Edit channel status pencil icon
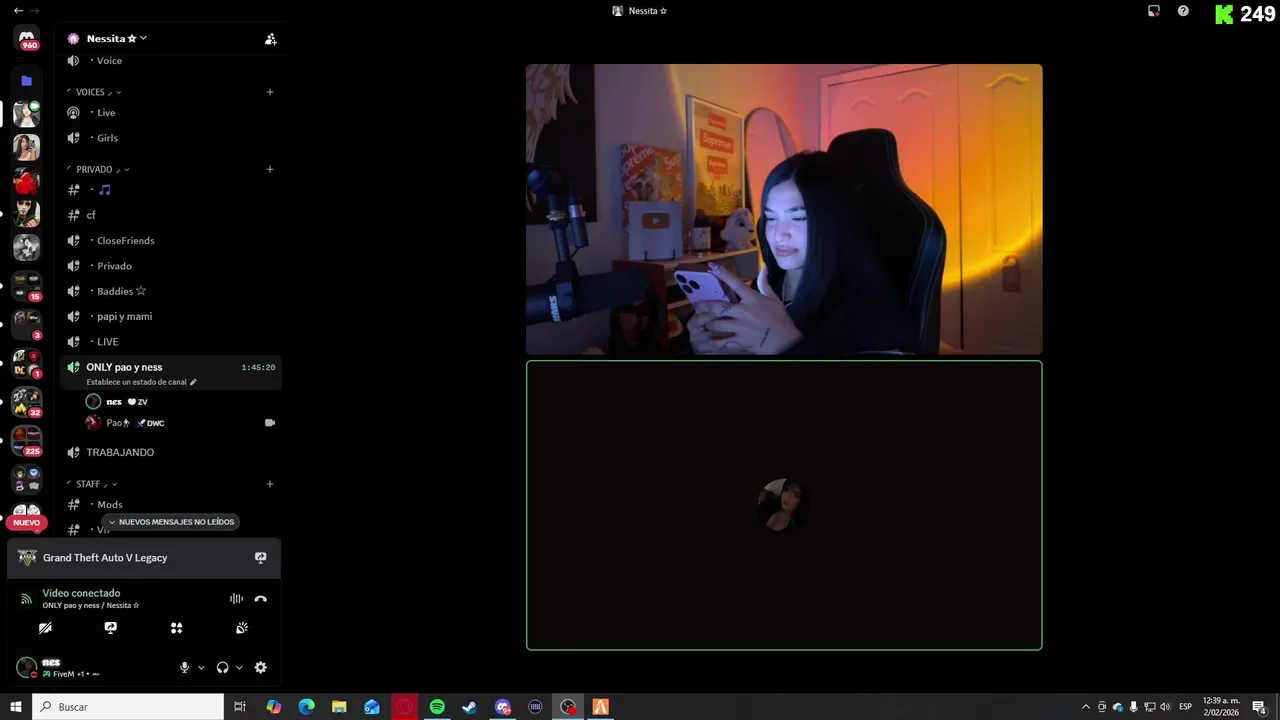This screenshot has height=720, width=1280. point(193,382)
